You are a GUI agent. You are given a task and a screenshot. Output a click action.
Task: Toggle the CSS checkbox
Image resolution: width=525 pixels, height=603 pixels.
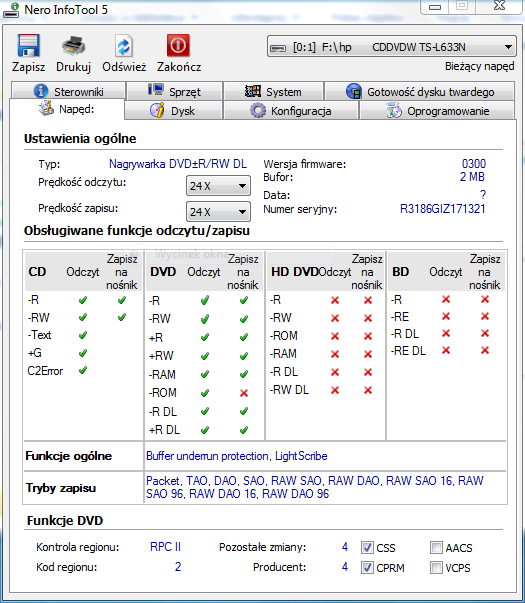367,547
